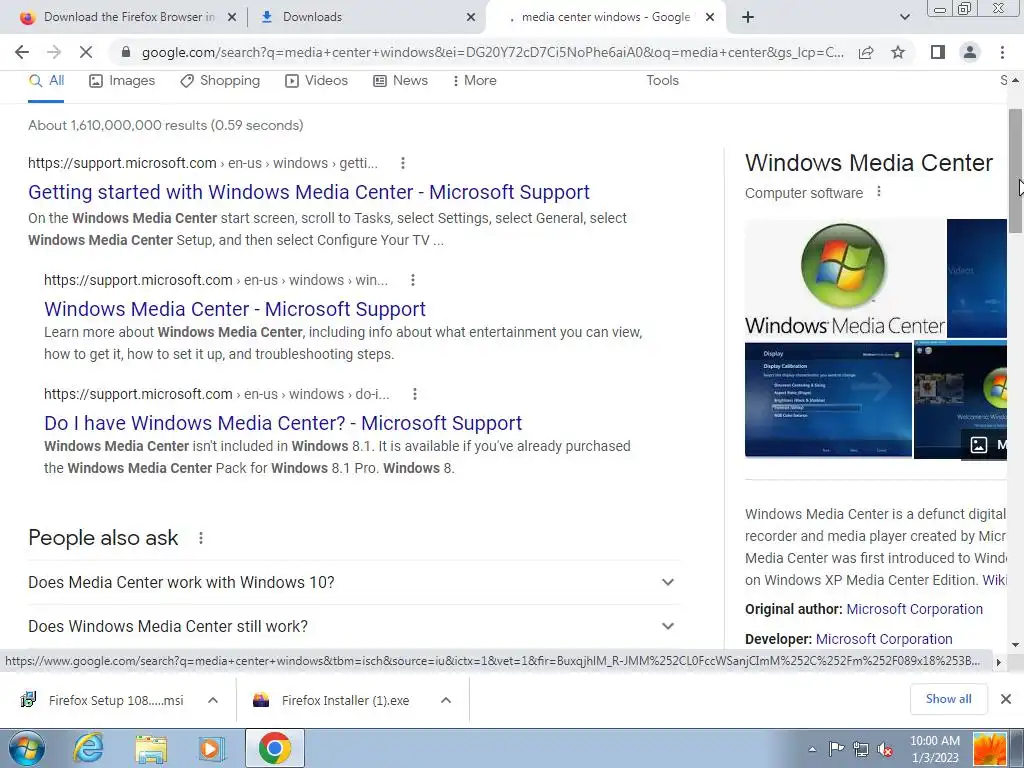The image size is (1024, 768).
Task: Open a new browser tab
Action: [748, 17]
